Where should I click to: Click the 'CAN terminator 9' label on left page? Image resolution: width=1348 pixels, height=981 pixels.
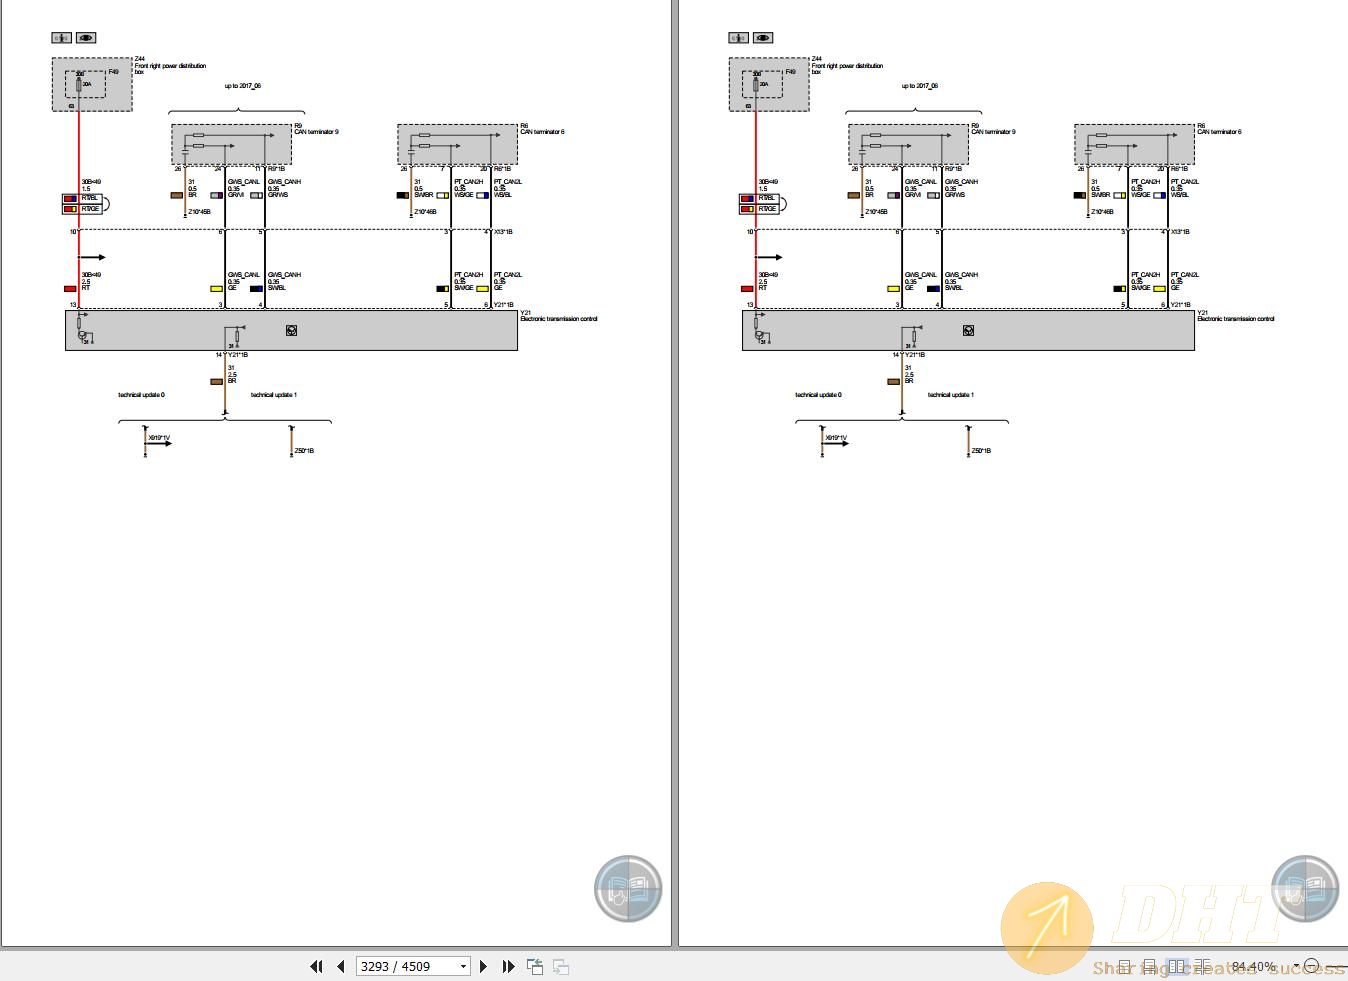[x=316, y=132]
